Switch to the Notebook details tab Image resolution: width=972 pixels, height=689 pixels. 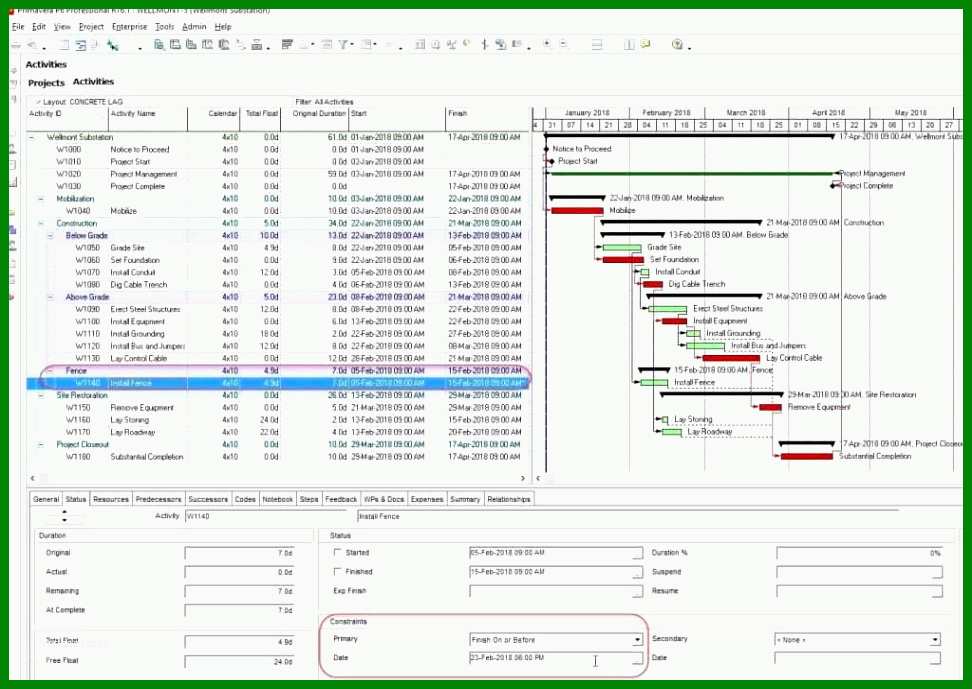pyautogui.click(x=277, y=499)
